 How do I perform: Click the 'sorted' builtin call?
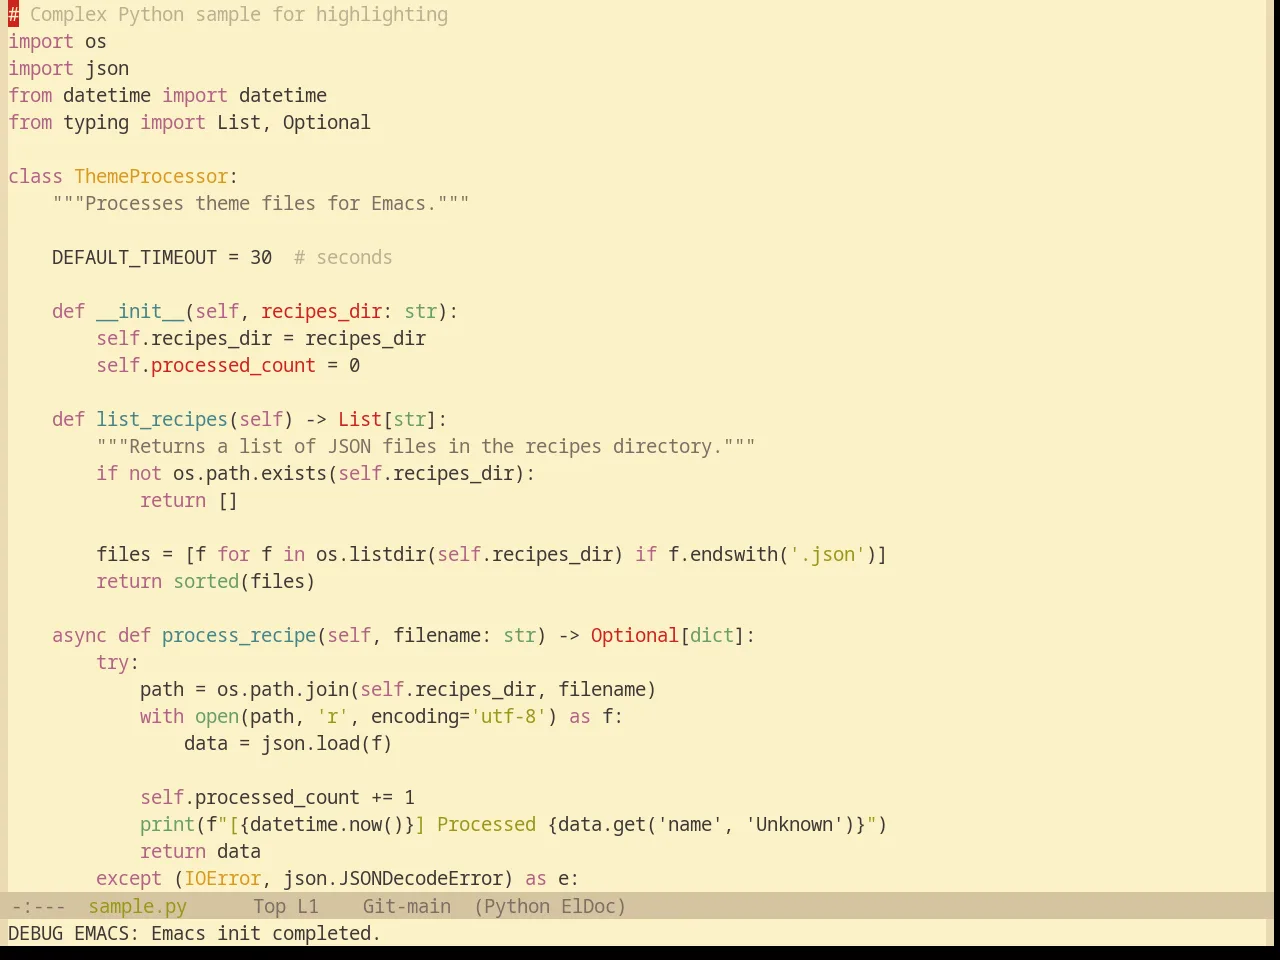pos(206,581)
